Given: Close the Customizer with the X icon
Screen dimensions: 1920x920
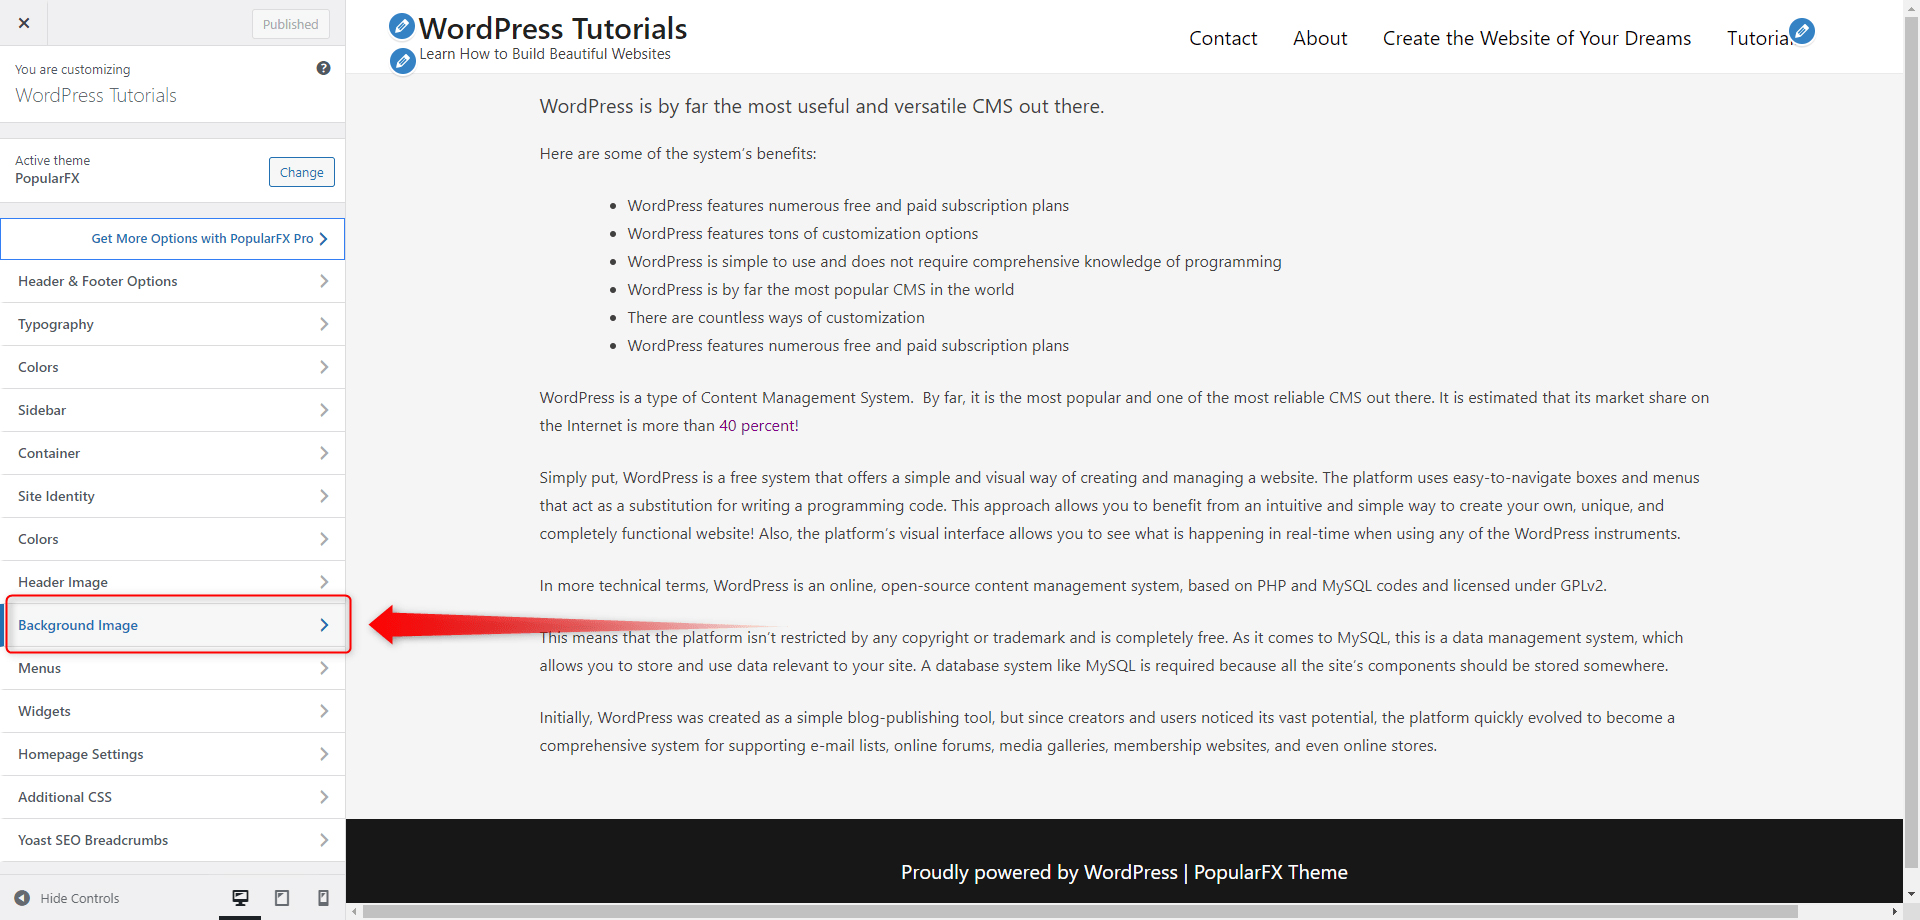Looking at the screenshot, I should coord(24,23).
